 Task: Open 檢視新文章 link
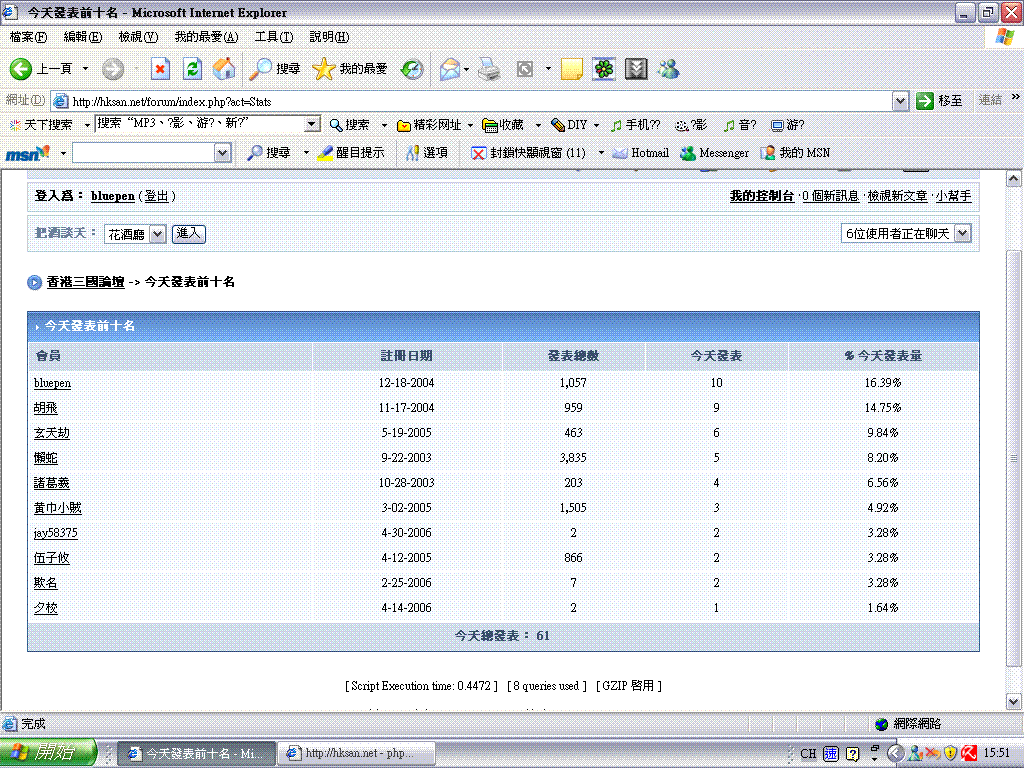coord(897,196)
